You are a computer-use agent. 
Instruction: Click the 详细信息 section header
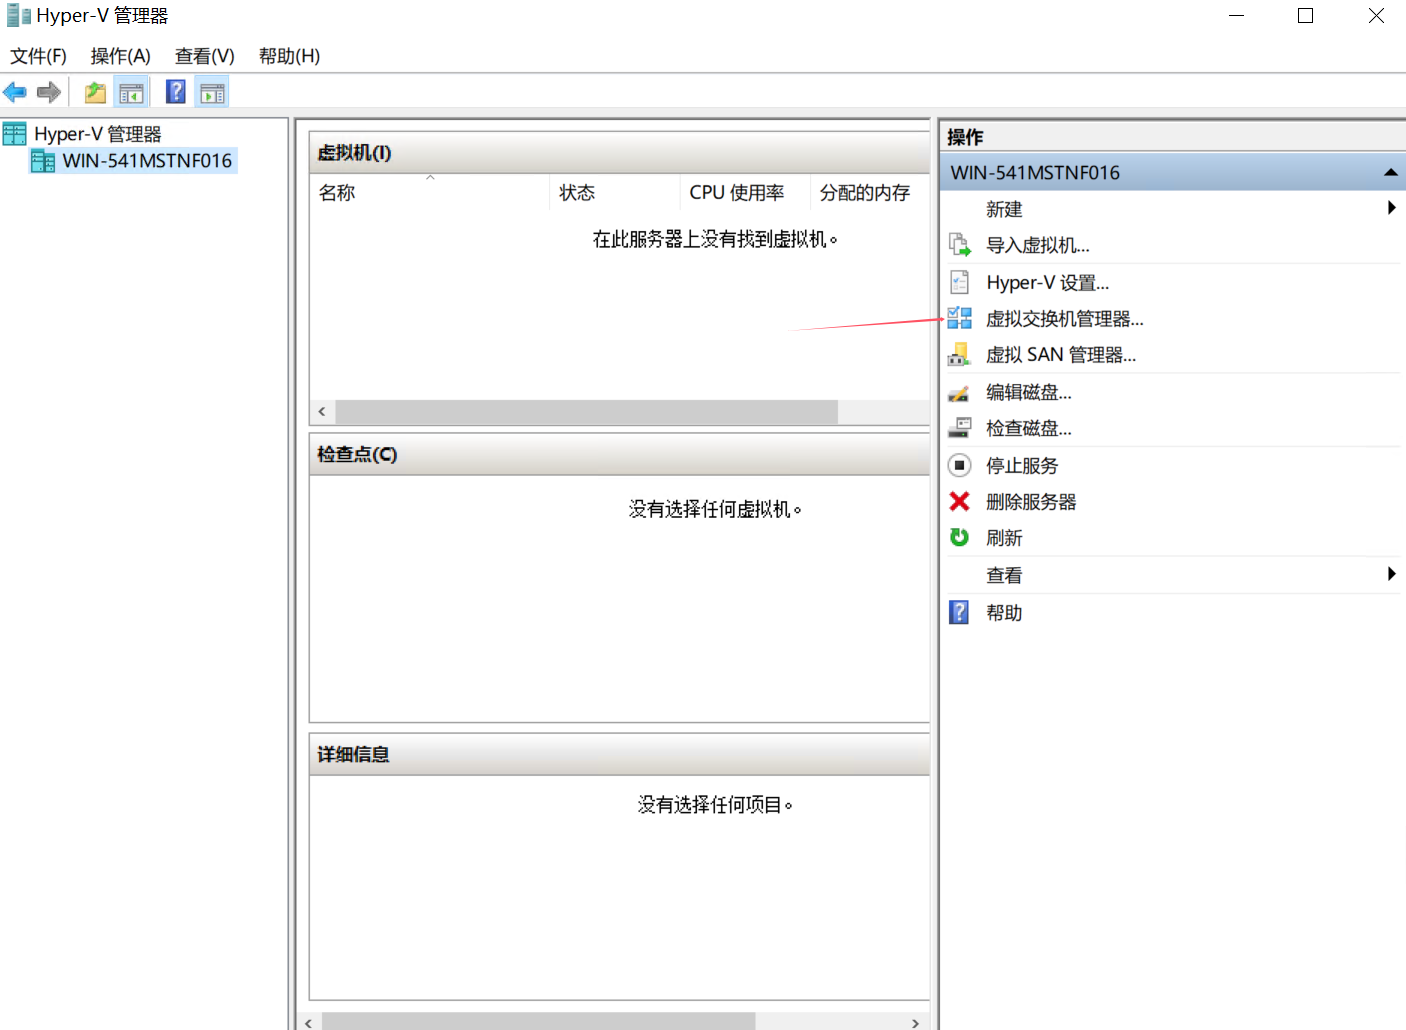[619, 755]
